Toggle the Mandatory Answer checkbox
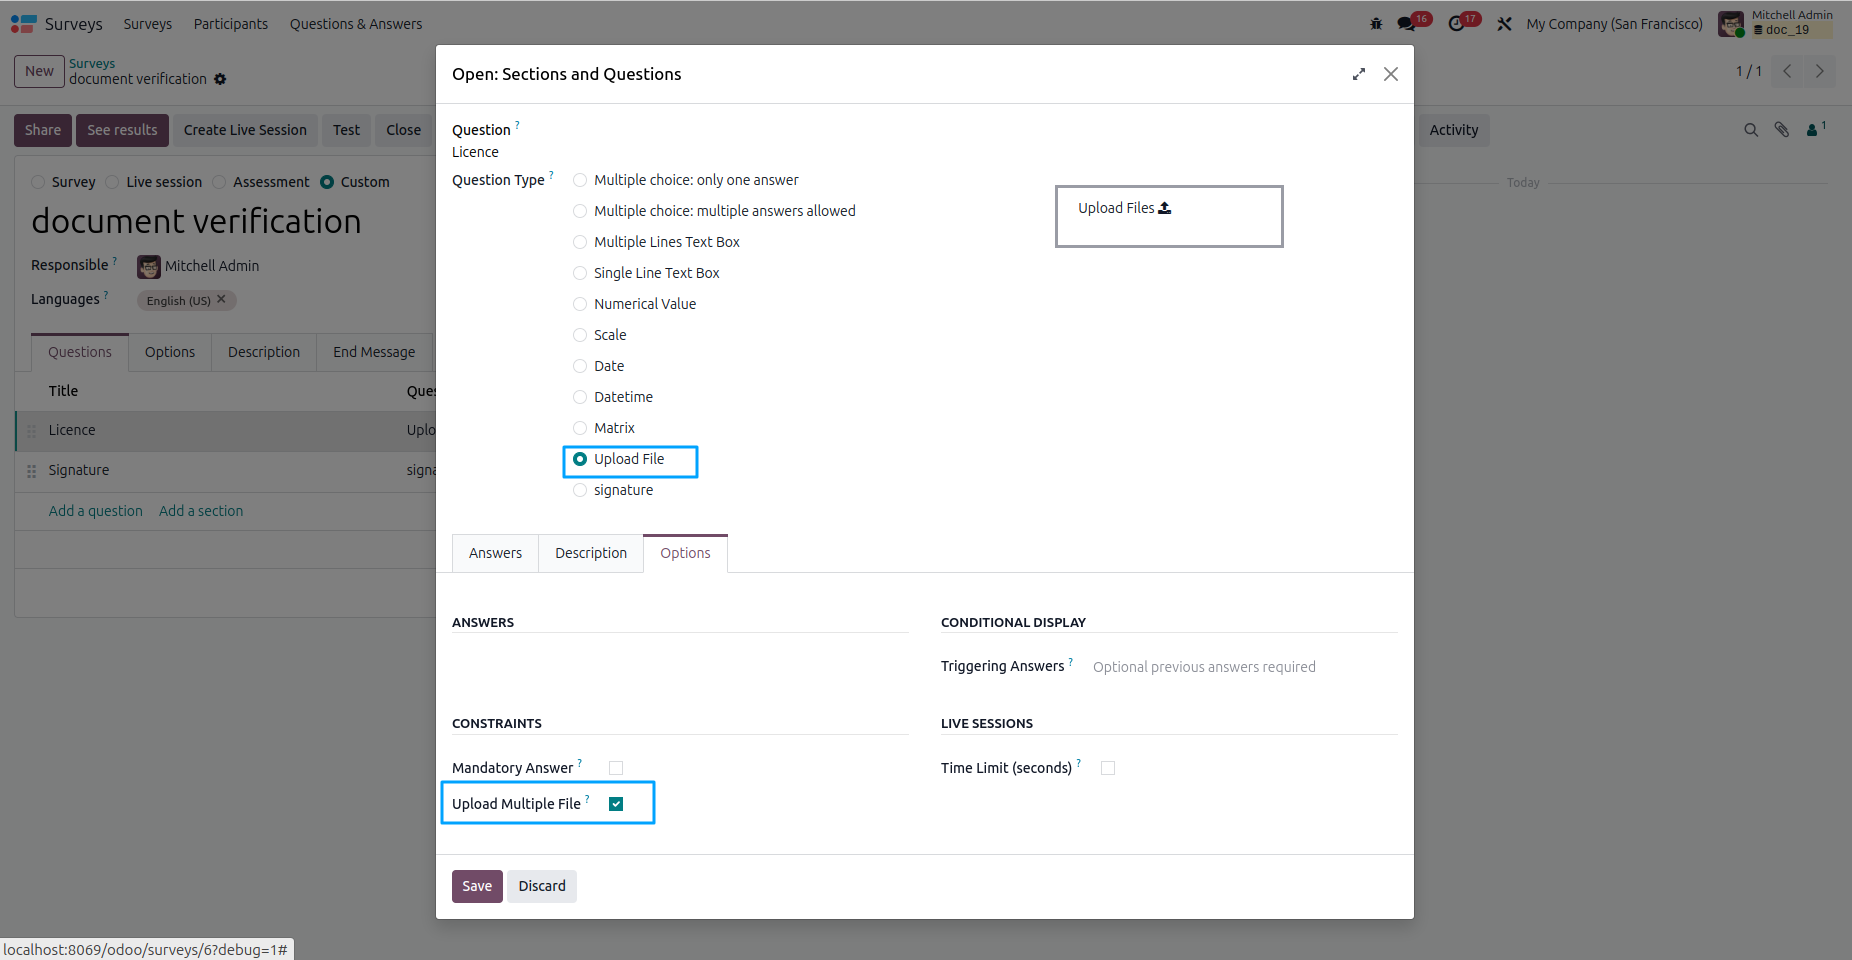Viewport: 1852px width, 960px height. tap(616, 768)
